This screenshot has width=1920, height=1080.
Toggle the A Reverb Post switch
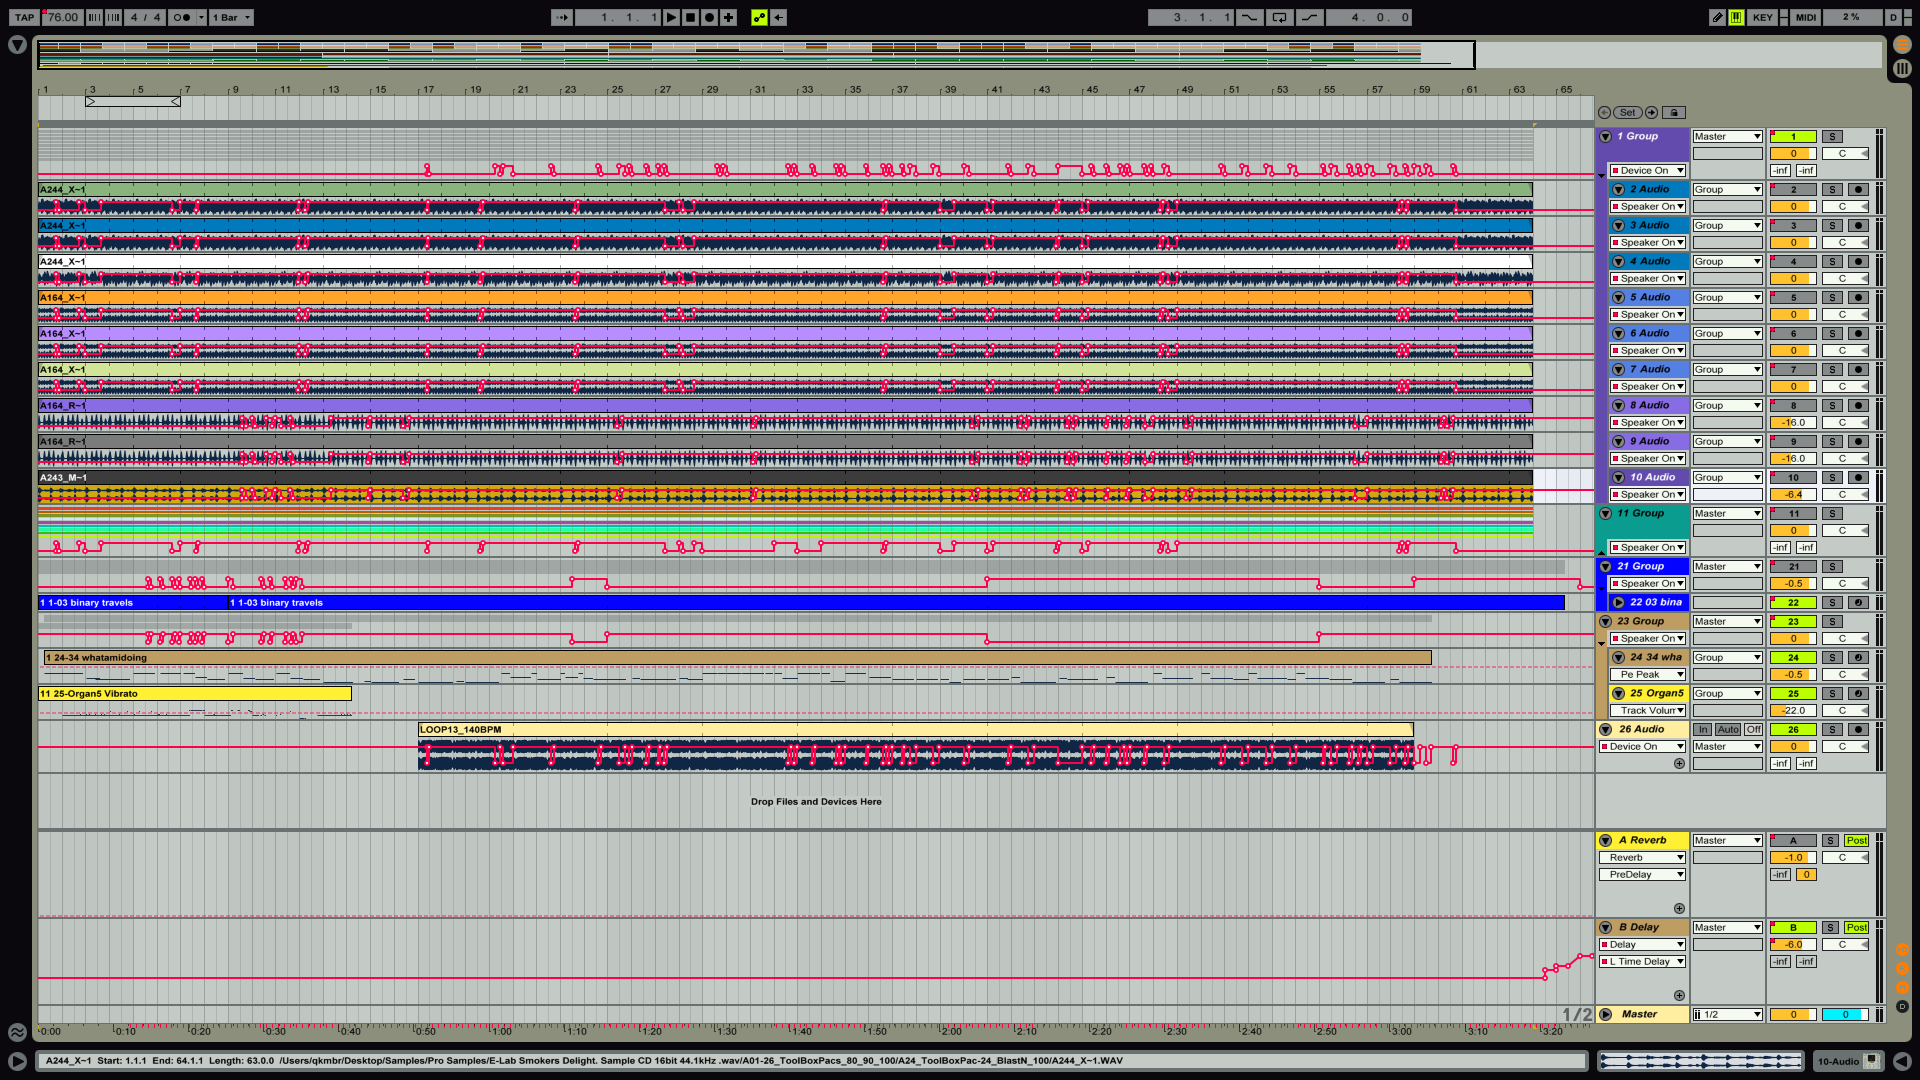pos(1856,841)
